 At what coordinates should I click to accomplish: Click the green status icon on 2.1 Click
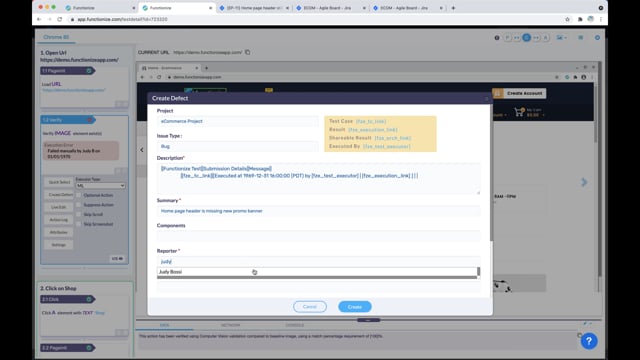(x=89, y=299)
